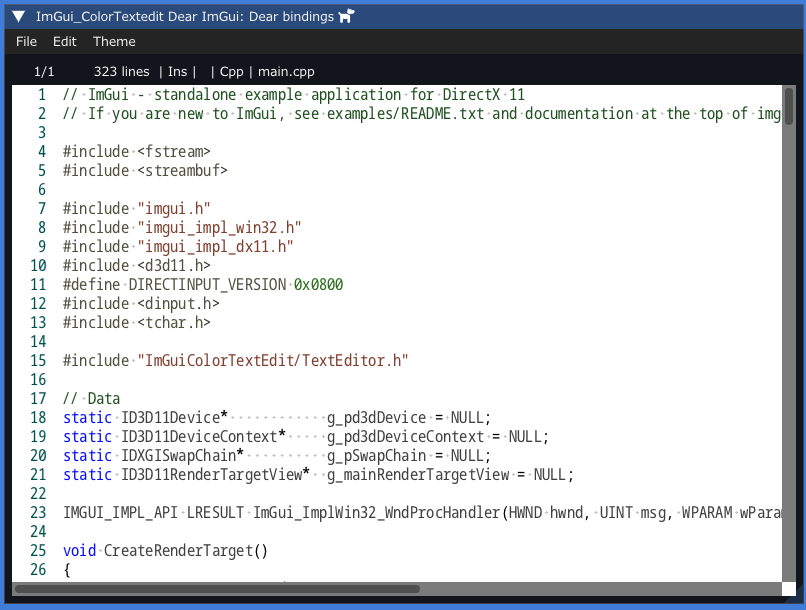806x610 pixels.
Task: Click the ImGui_ImplWin32_WndProcHandler function name
Action: coord(376,513)
